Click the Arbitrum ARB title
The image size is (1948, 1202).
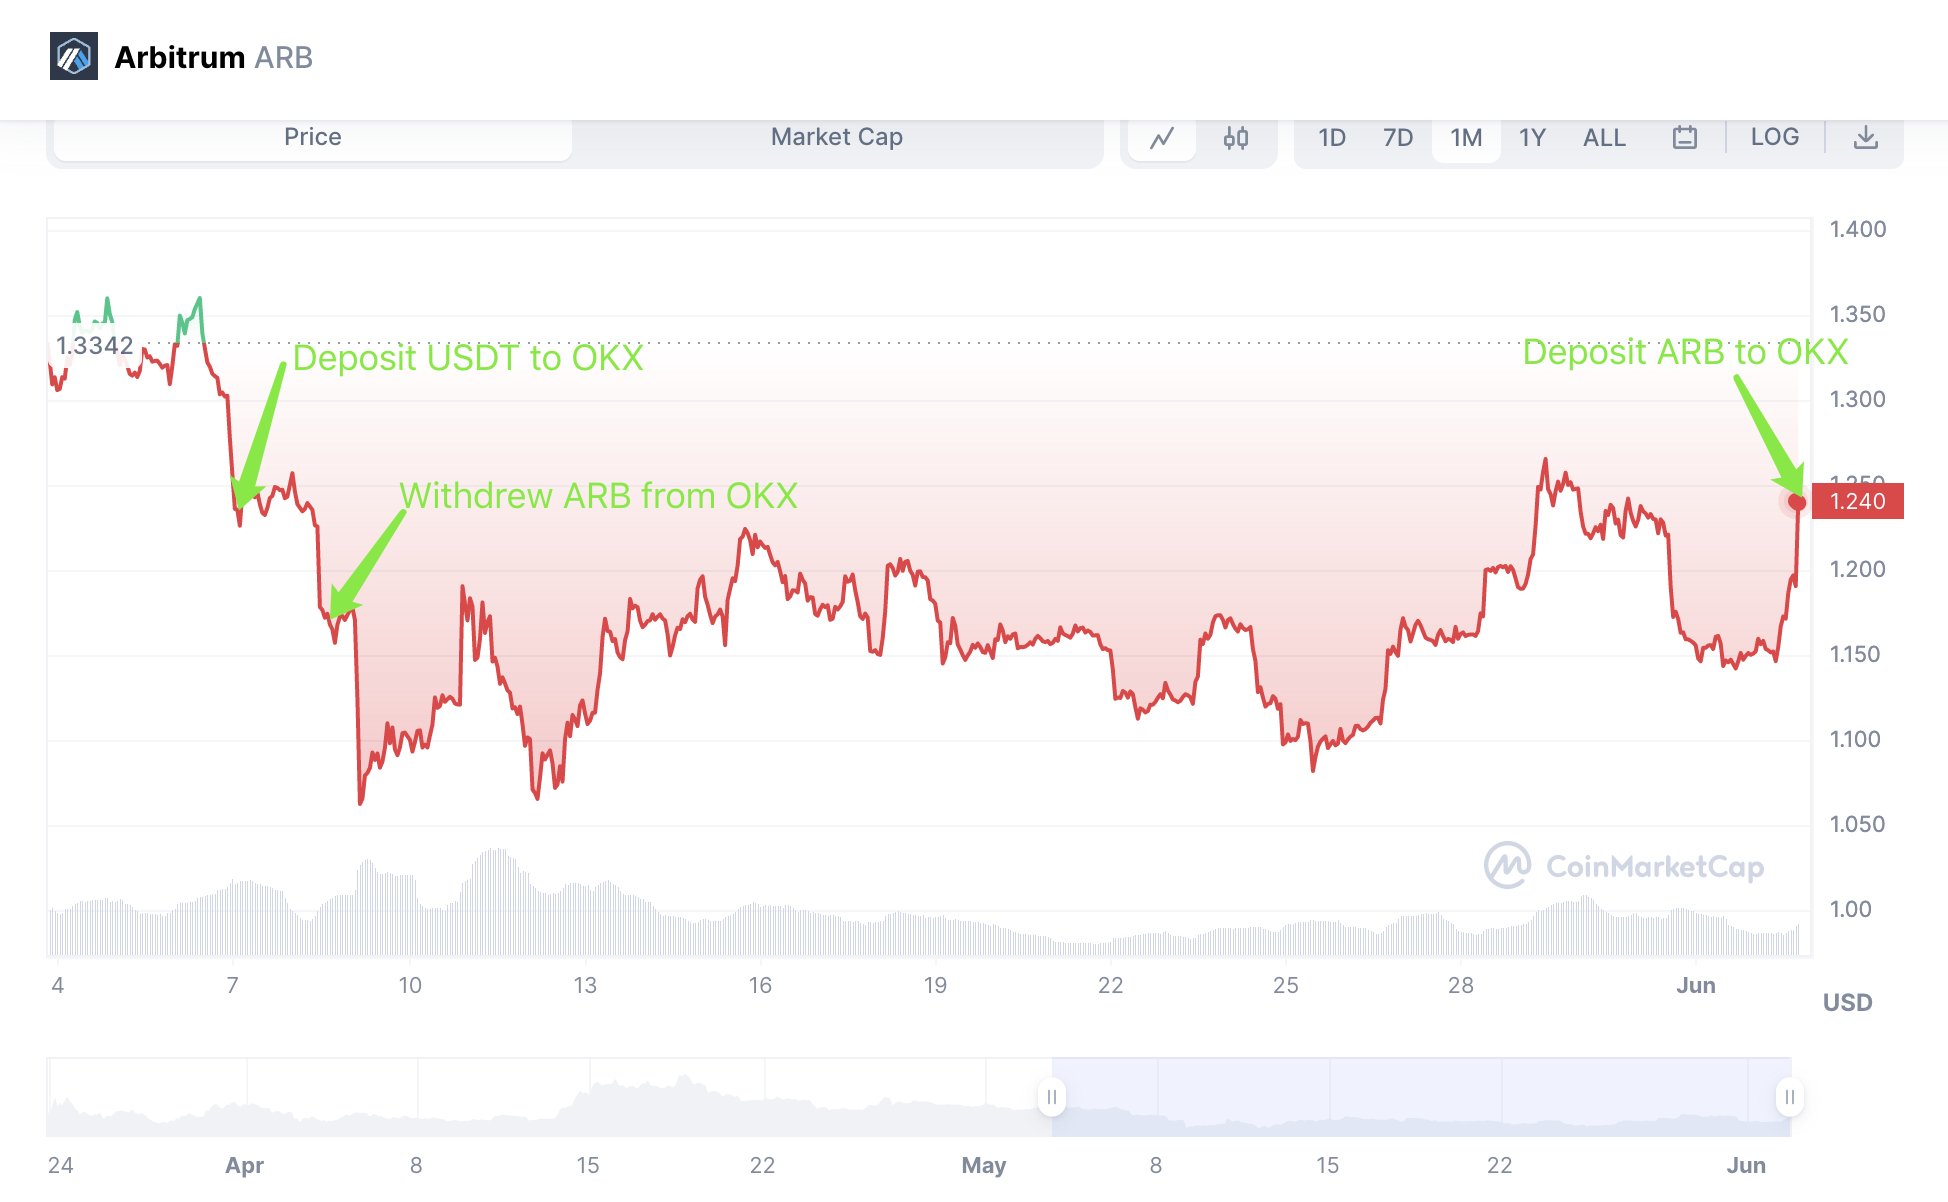click(214, 57)
